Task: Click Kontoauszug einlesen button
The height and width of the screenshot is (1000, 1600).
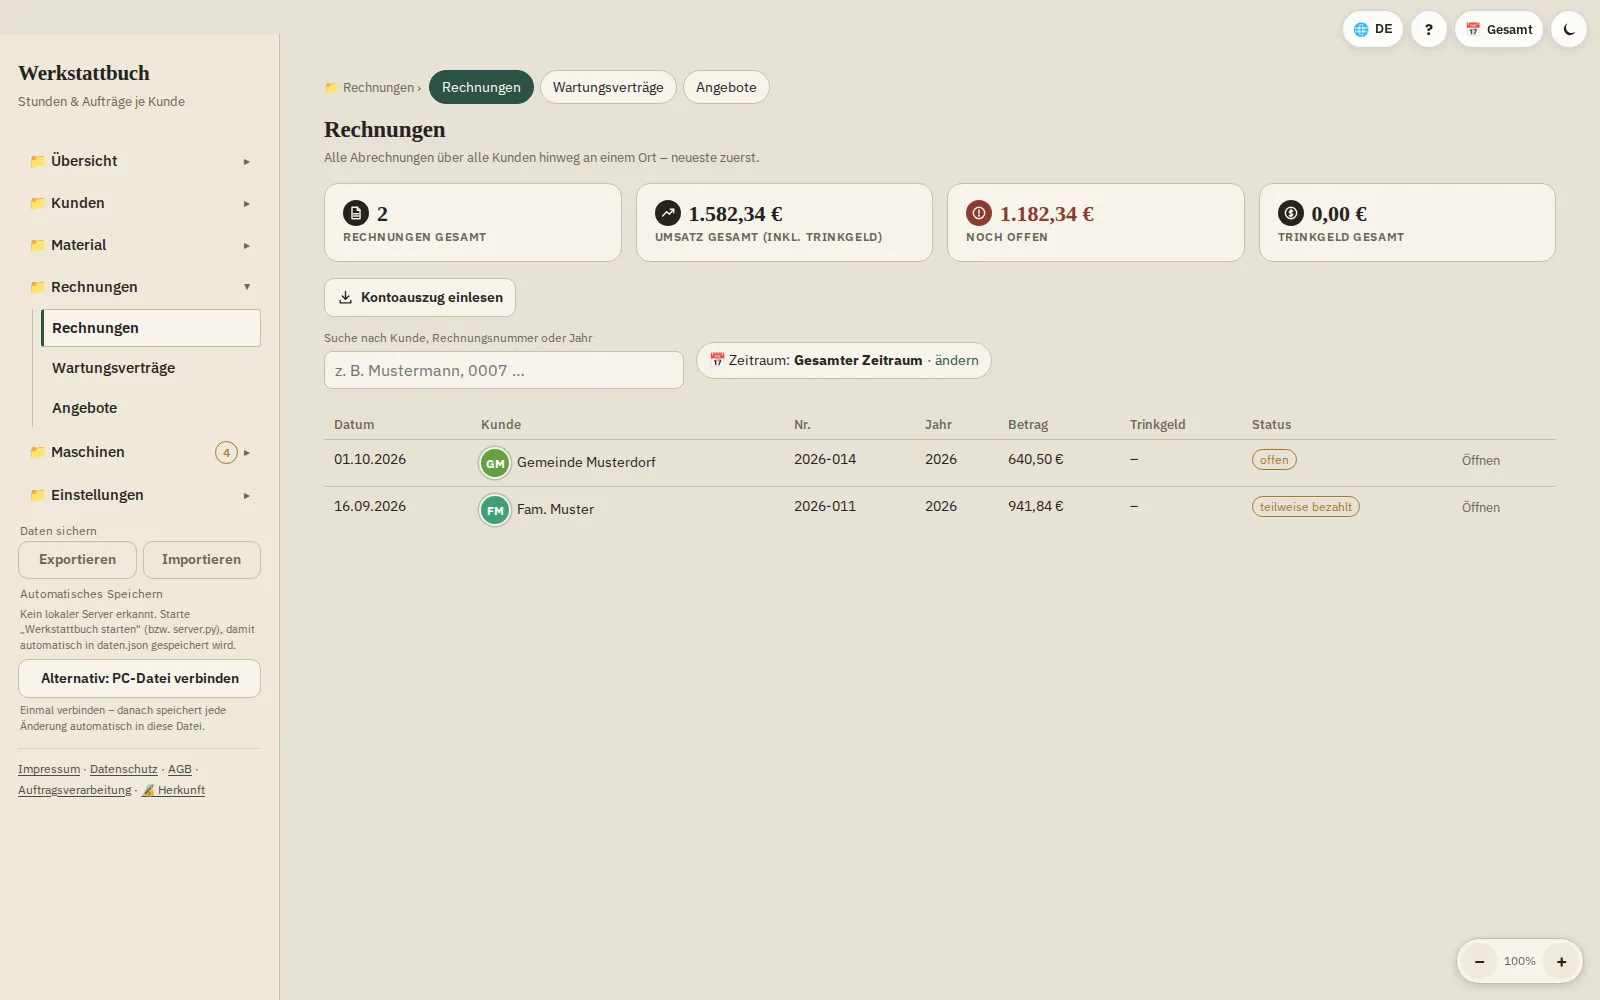Action: click(420, 297)
